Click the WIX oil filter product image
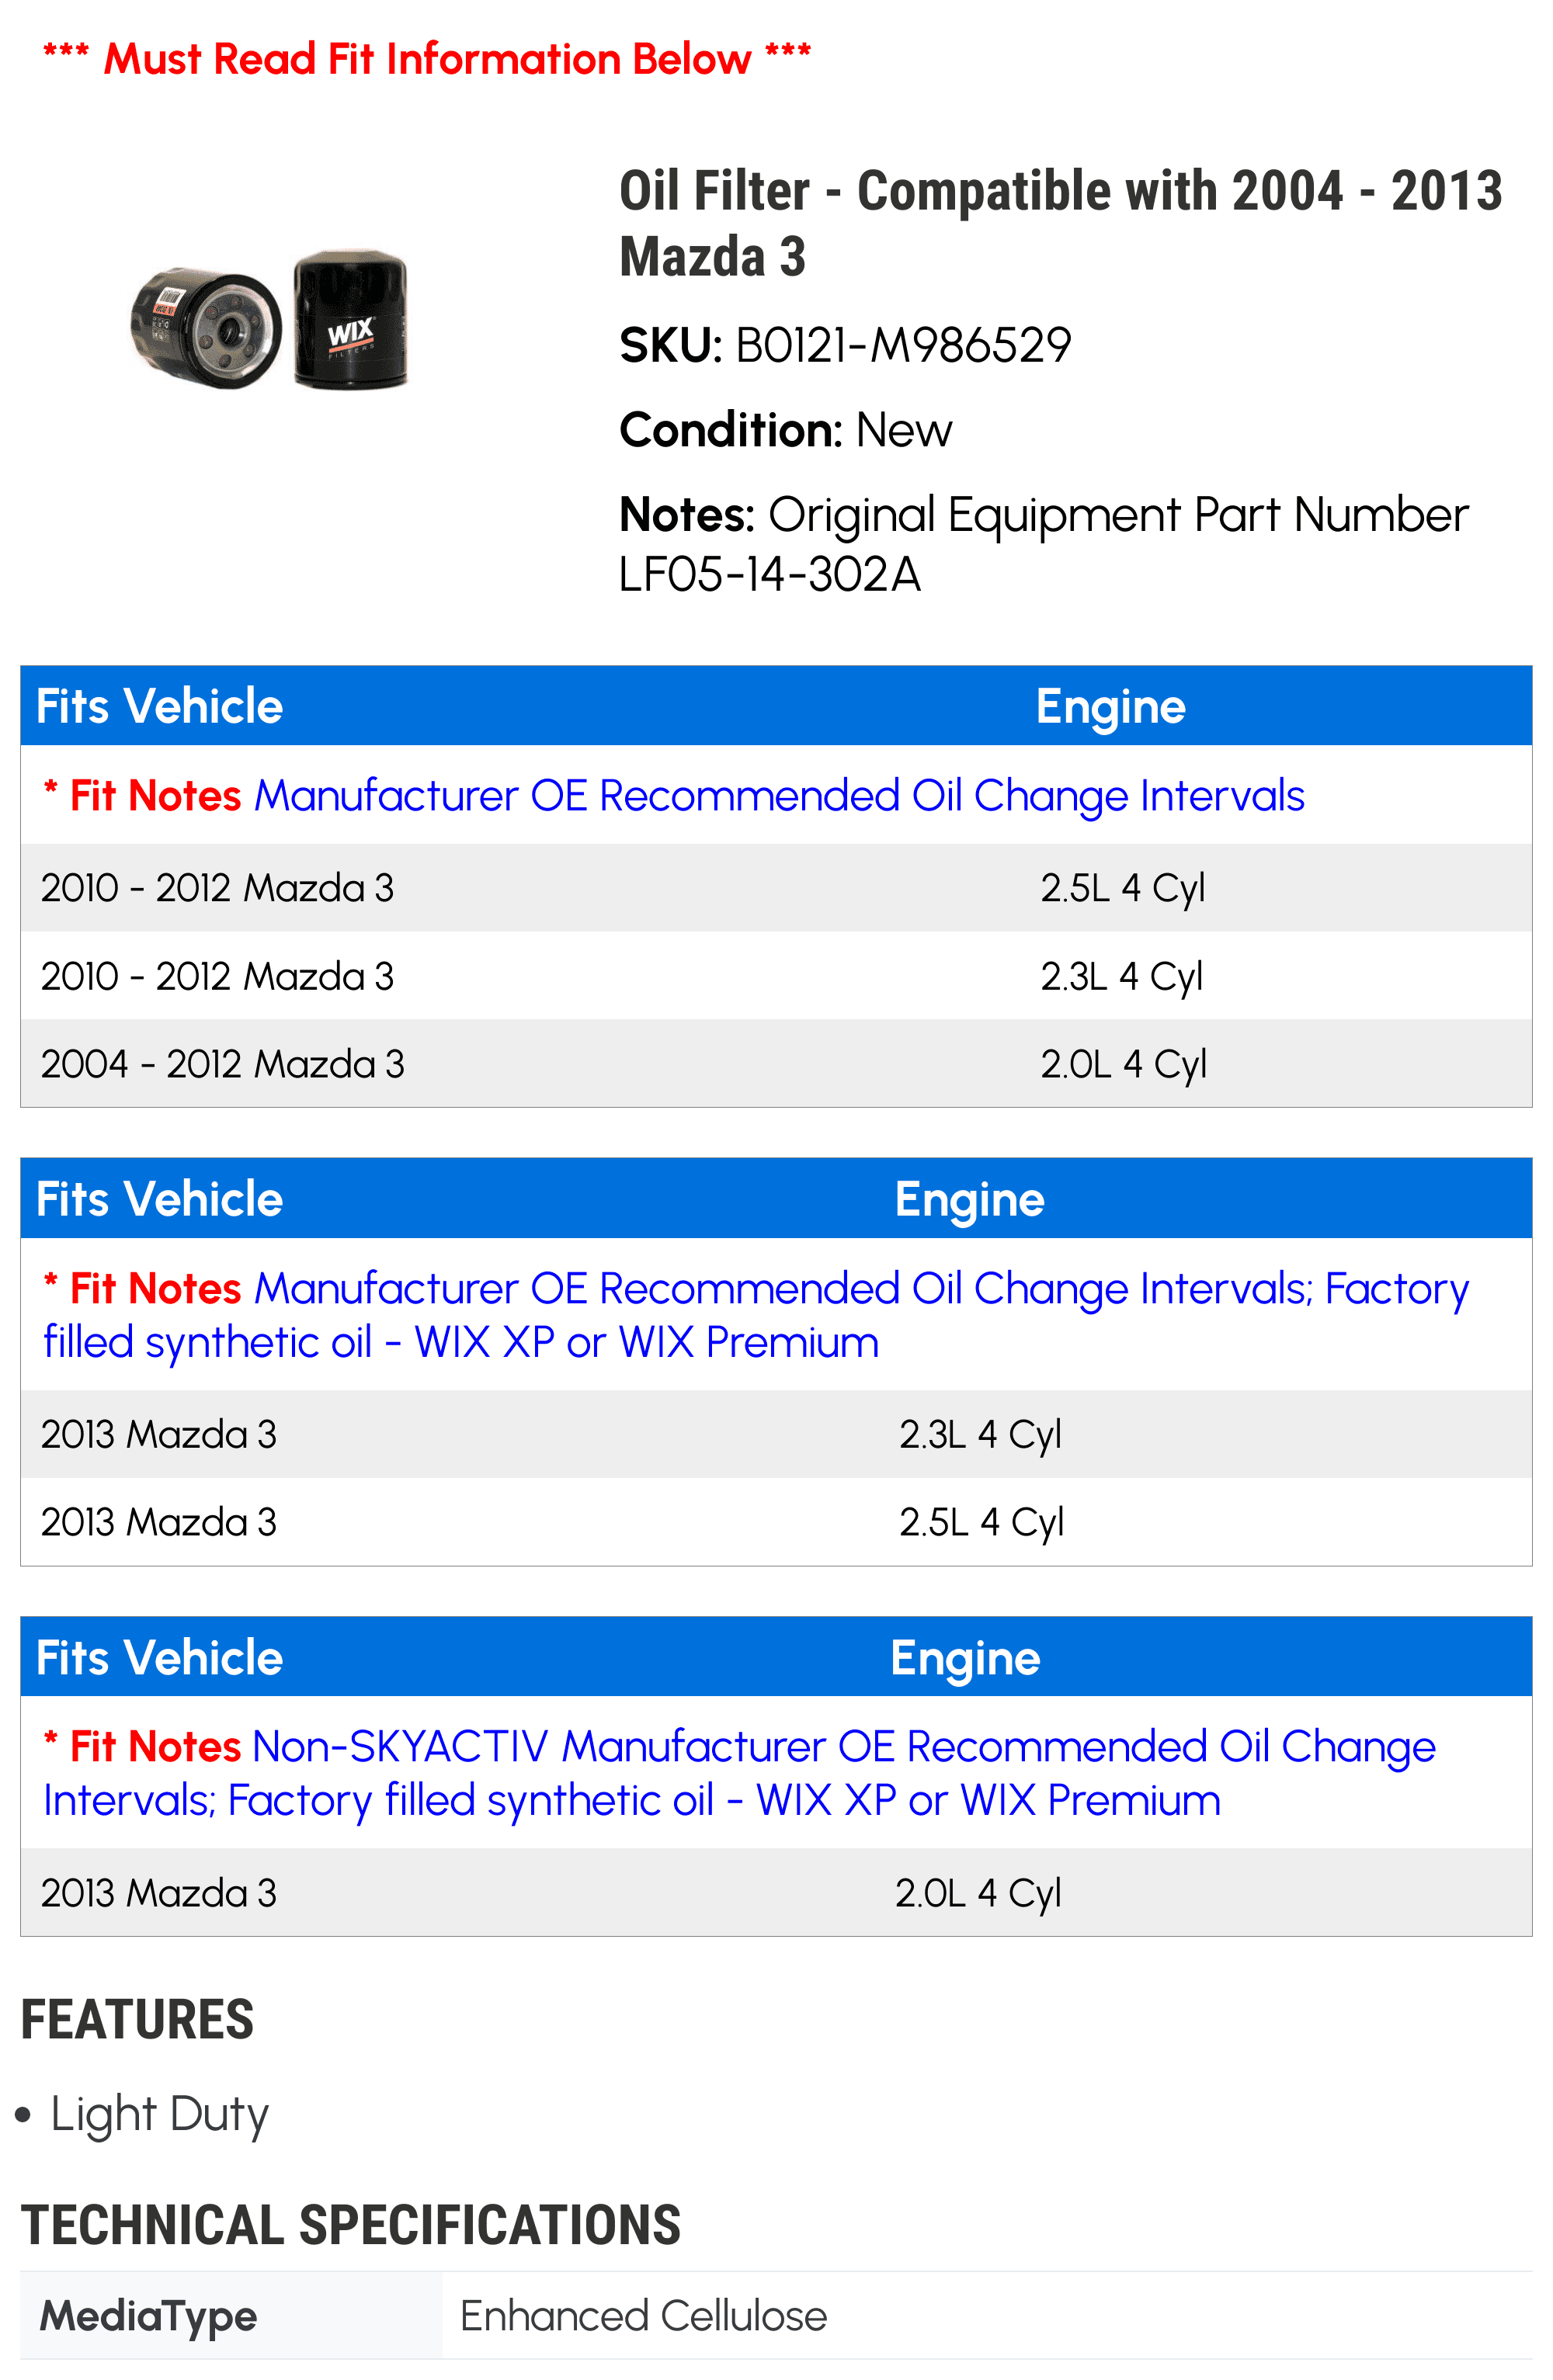 pyautogui.click(x=270, y=320)
